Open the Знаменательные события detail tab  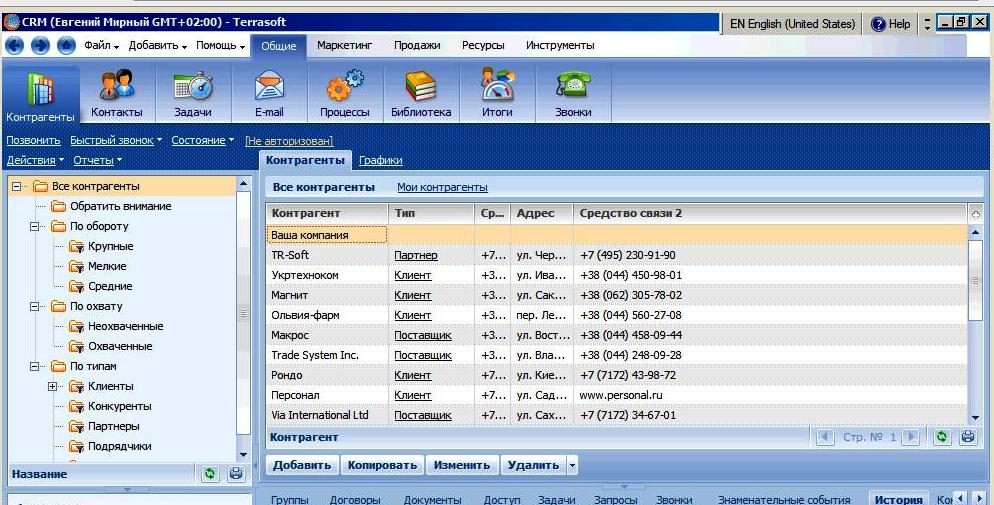pyautogui.click(x=784, y=499)
